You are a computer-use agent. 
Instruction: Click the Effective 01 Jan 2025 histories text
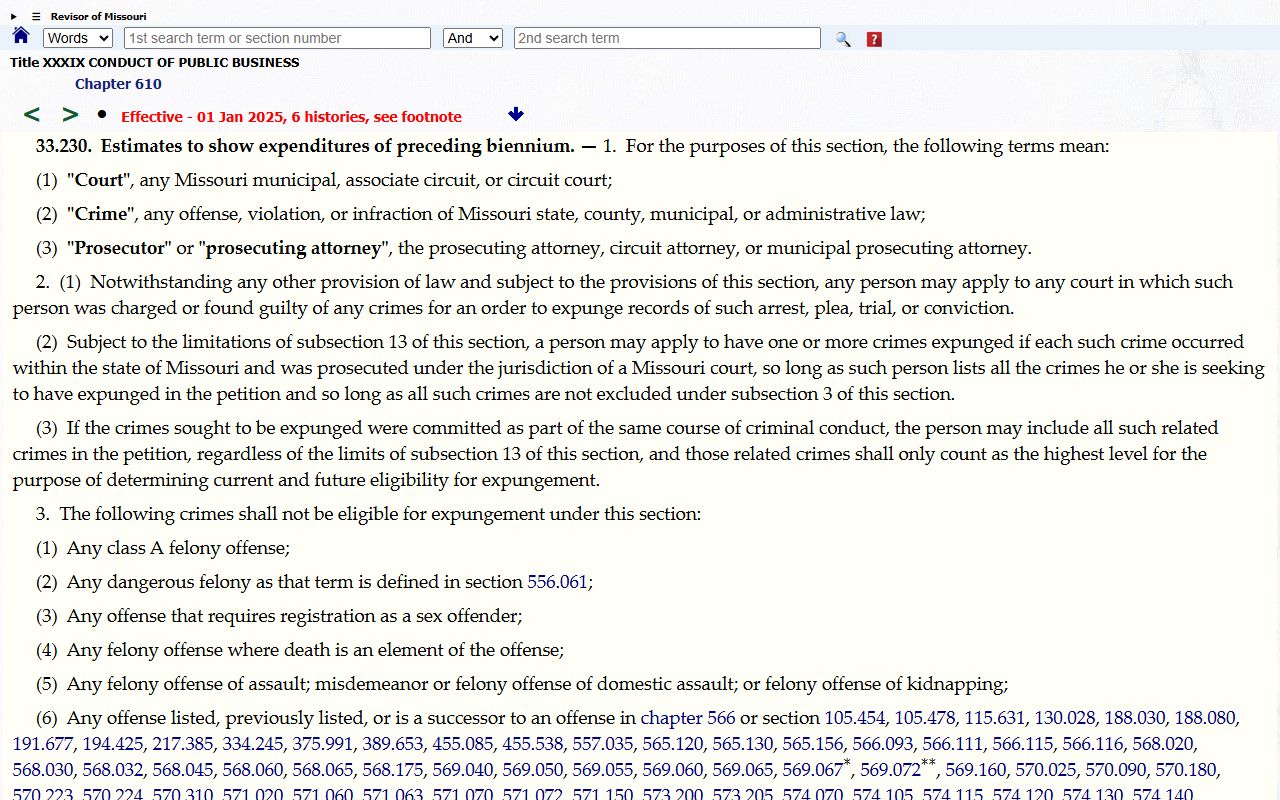point(291,116)
